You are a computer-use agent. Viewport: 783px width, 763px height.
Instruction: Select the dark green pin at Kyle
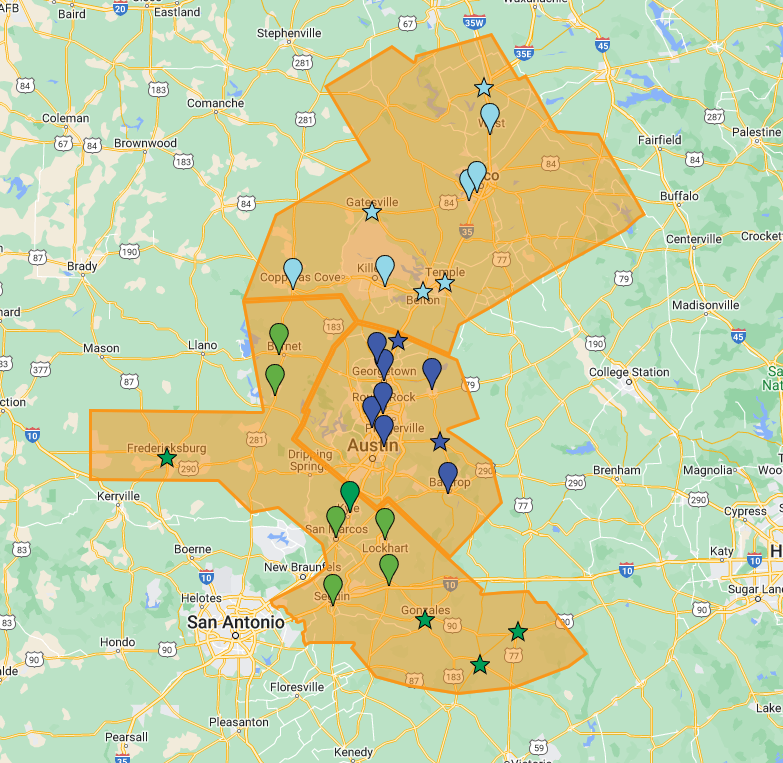(x=350, y=497)
